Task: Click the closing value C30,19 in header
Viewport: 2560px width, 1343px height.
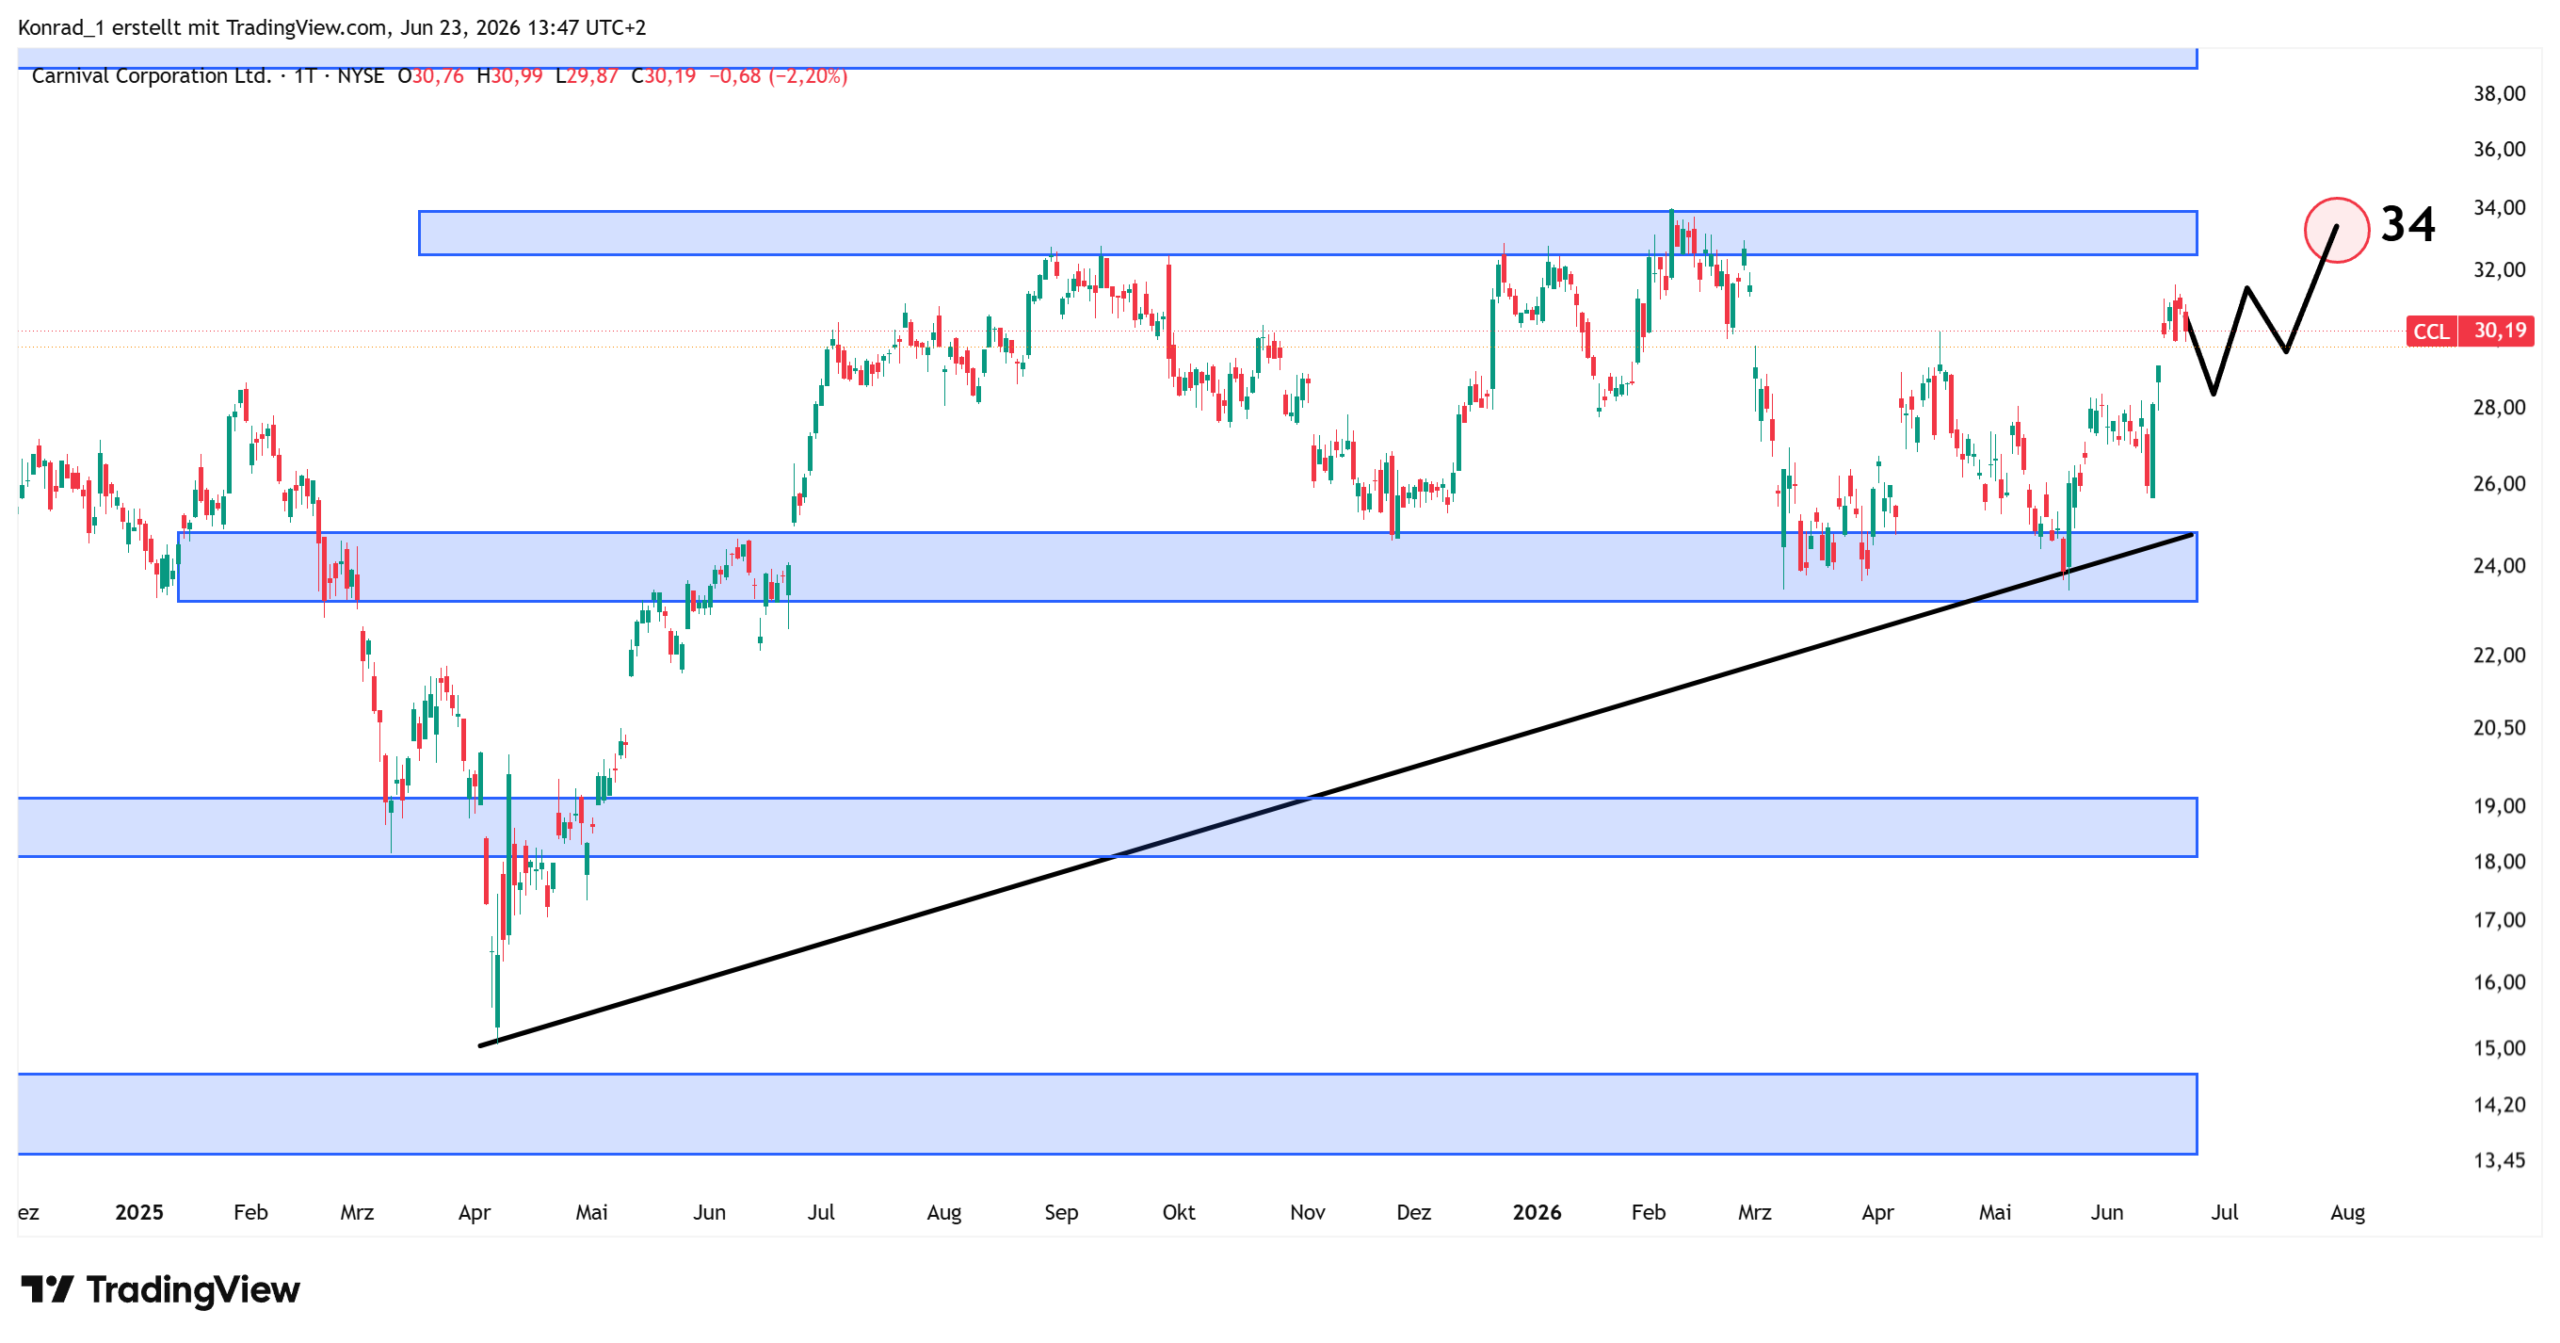Action: pyautogui.click(x=663, y=76)
